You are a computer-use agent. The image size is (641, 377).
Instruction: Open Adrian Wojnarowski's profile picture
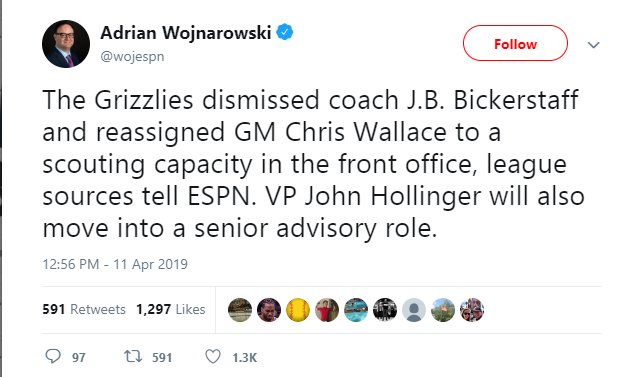tap(66, 44)
